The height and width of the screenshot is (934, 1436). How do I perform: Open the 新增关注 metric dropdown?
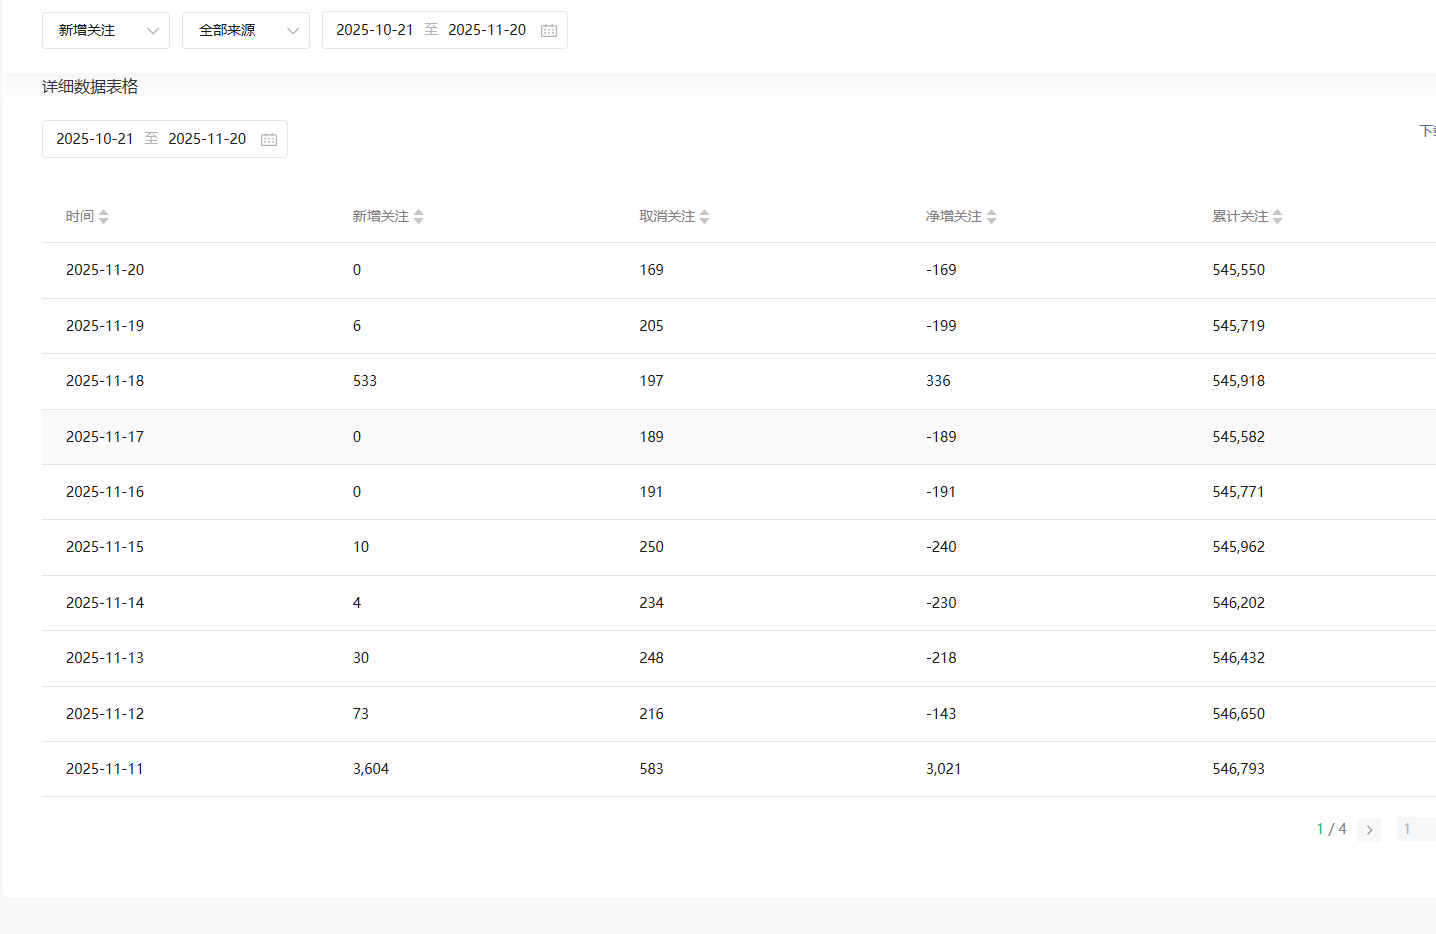coord(106,31)
